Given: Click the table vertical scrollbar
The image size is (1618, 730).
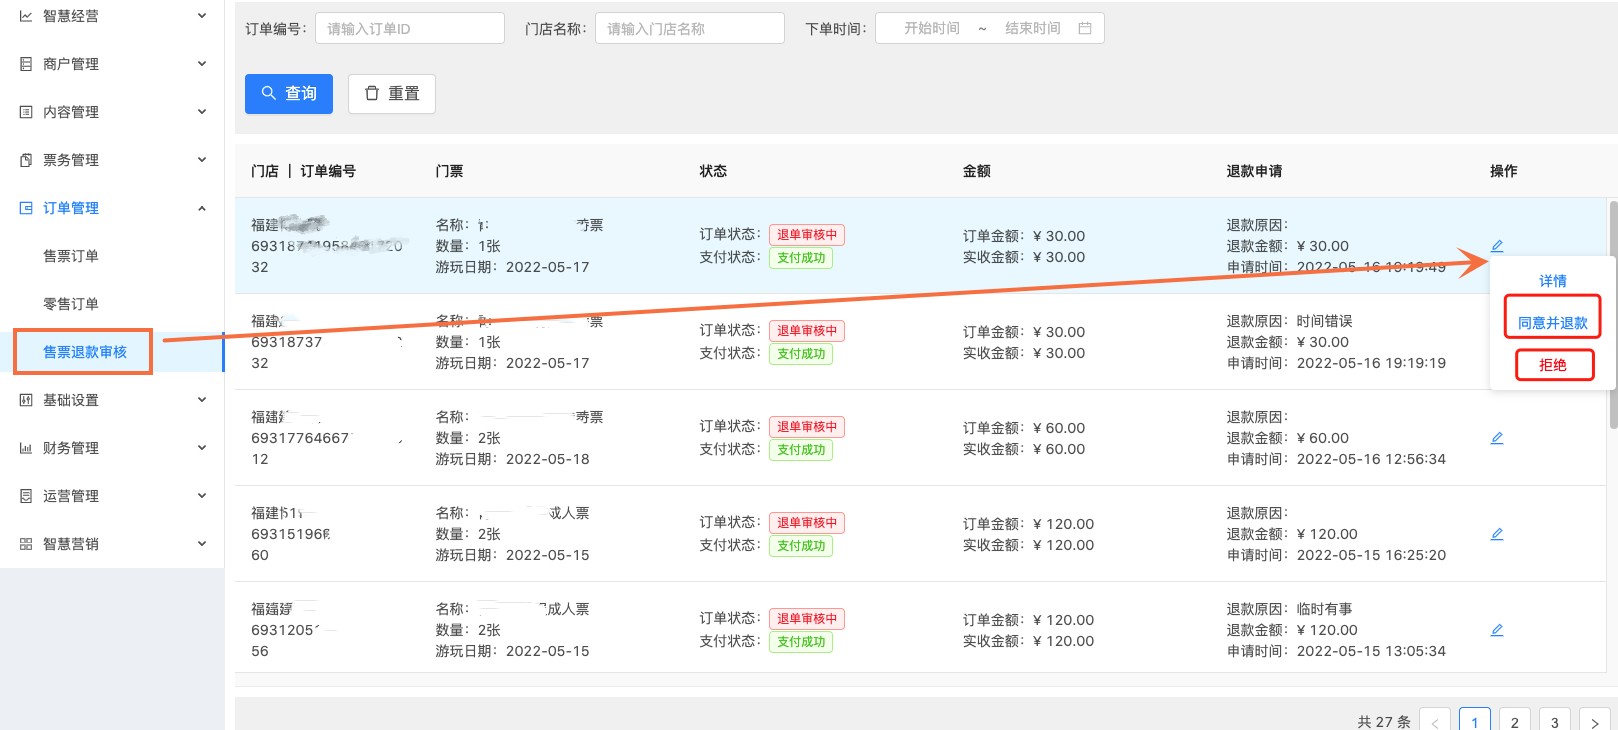Looking at the screenshot, I should click(1613, 314).
